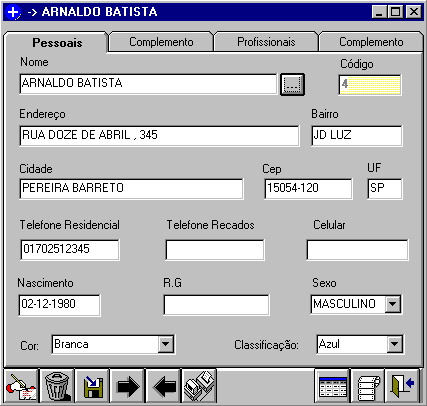Open the Classificação dropdown showing Azul

[394, 344]
